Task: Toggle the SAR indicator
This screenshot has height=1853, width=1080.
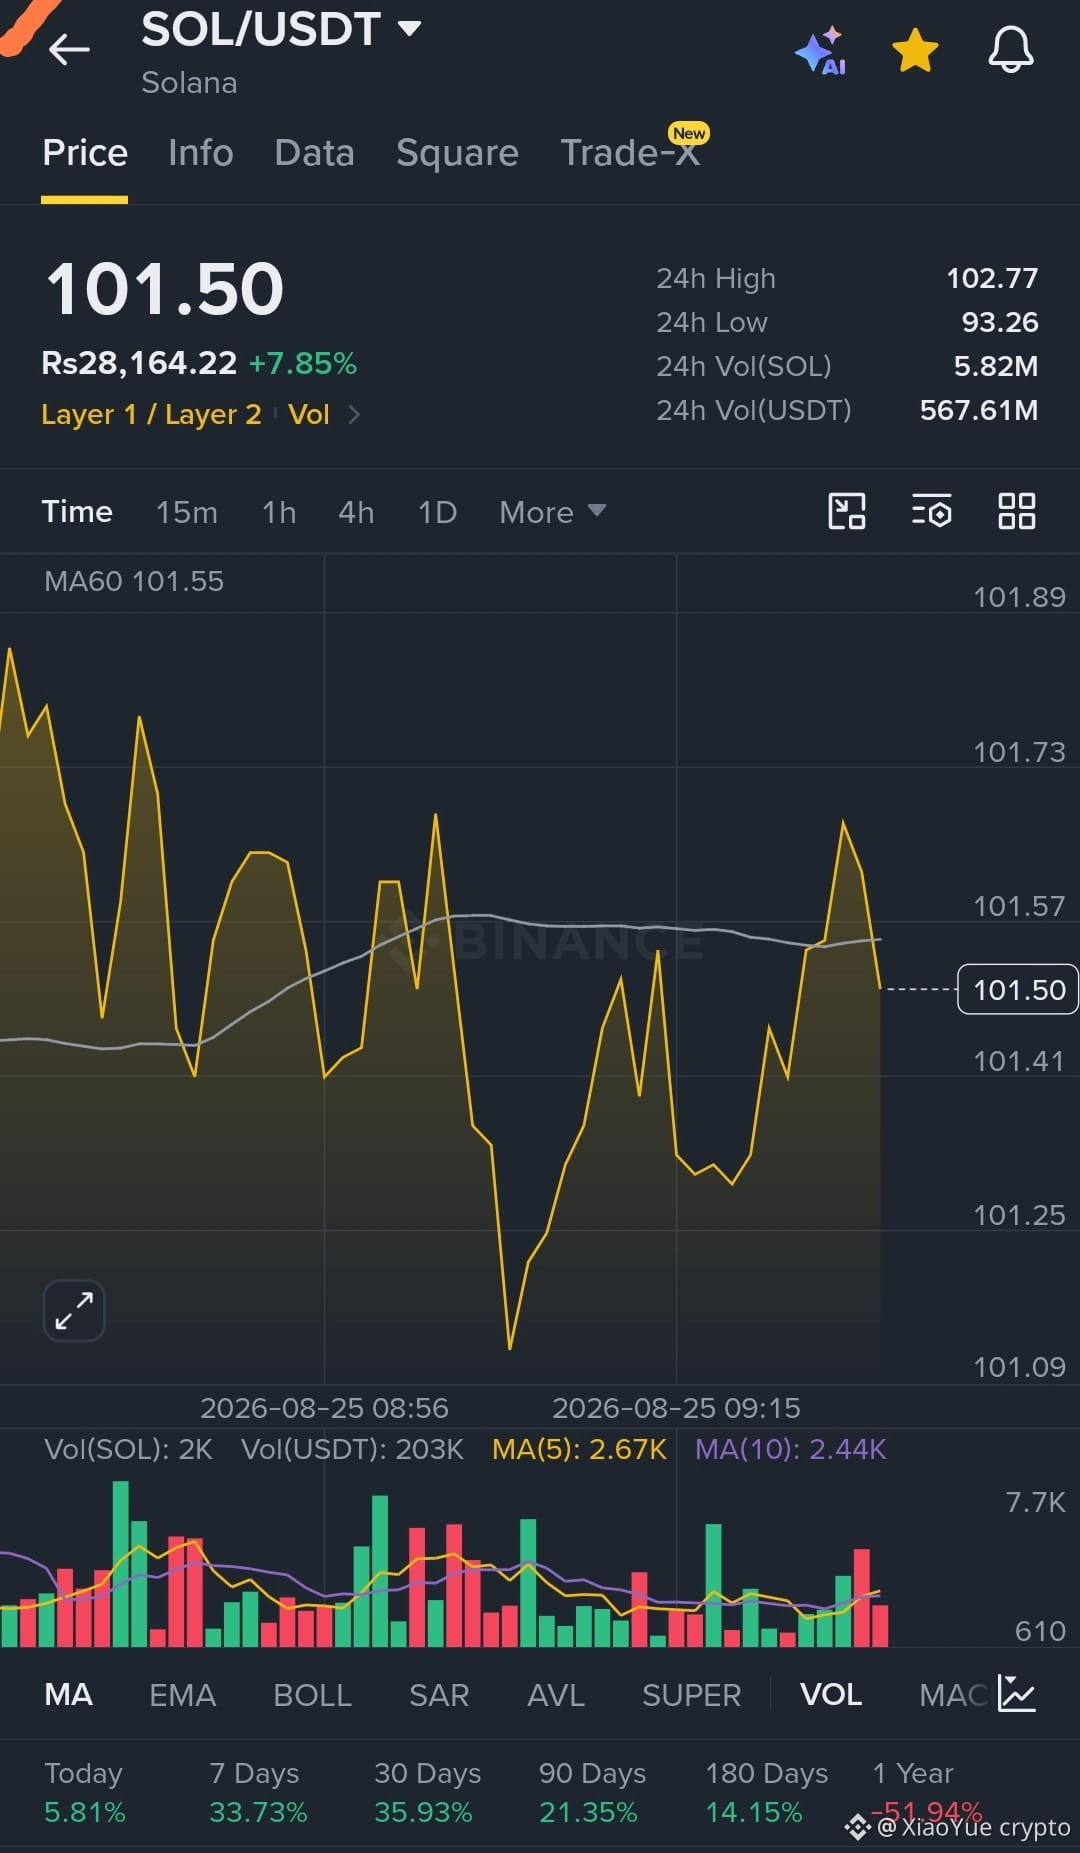Action: (x=439, y=1694)
